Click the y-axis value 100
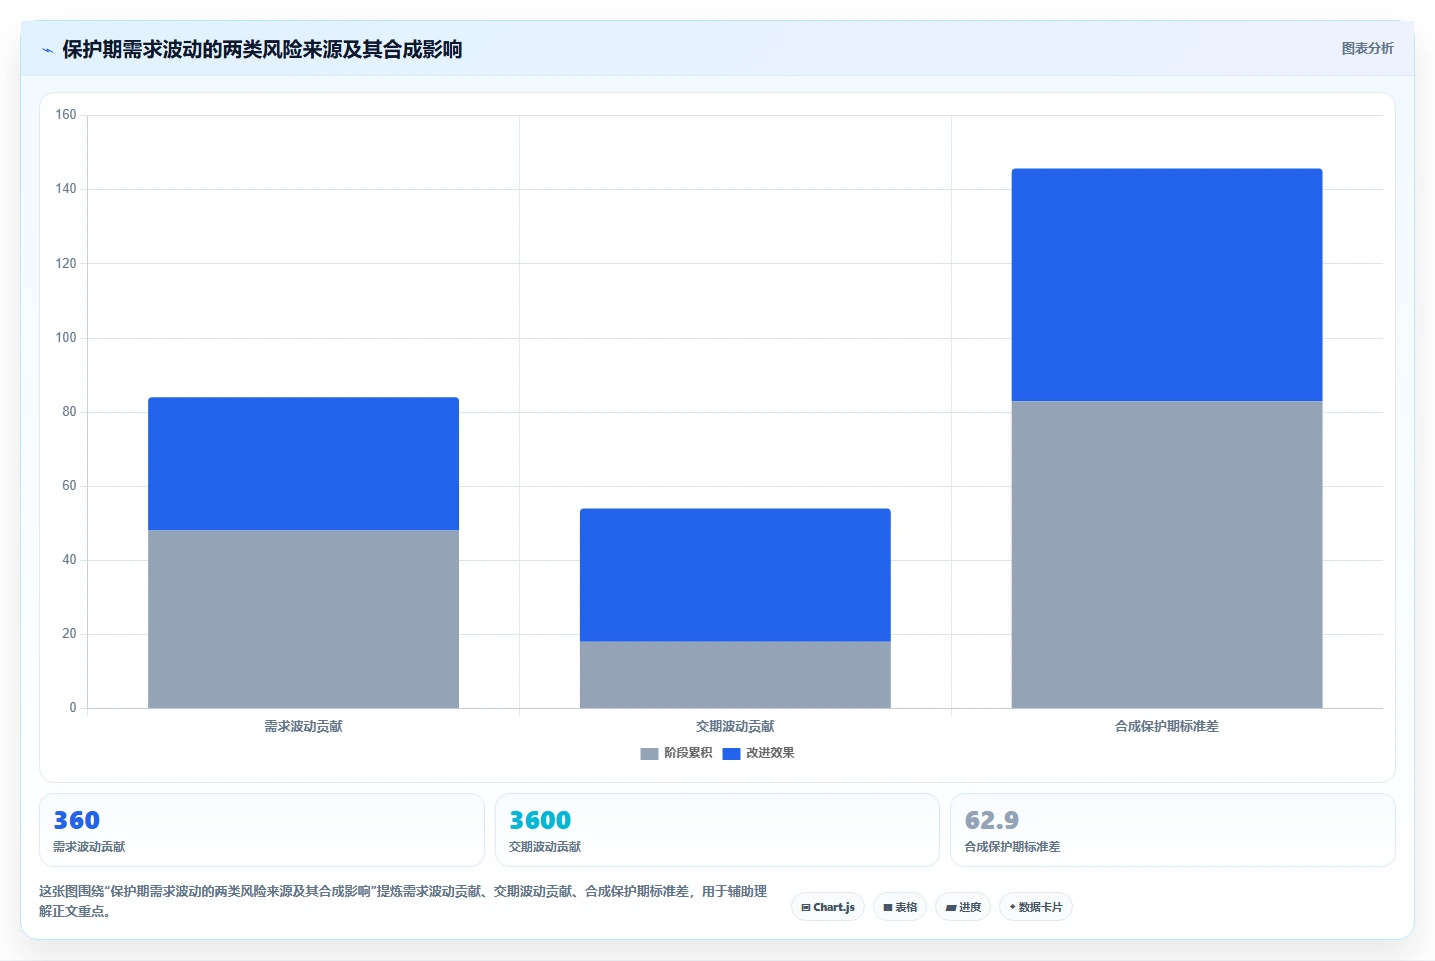1435x961 pixels. point(66,338)
